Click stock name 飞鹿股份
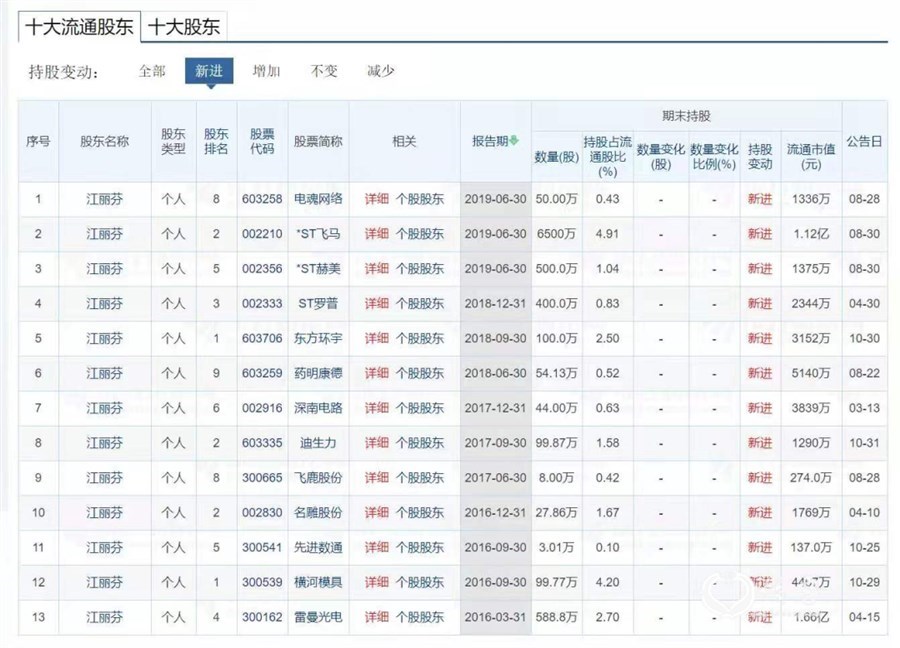Viewport: 900px width, 648px height. pos(318,478)
